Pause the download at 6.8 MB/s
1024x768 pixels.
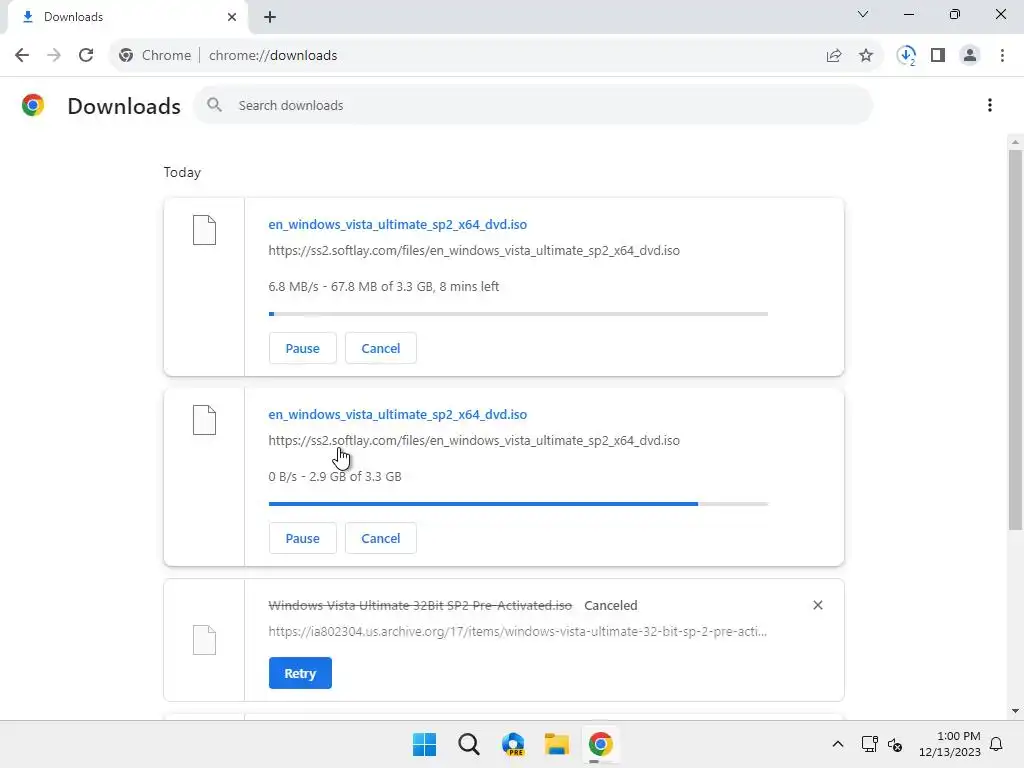pyautogui.click(x=302, y=348)
